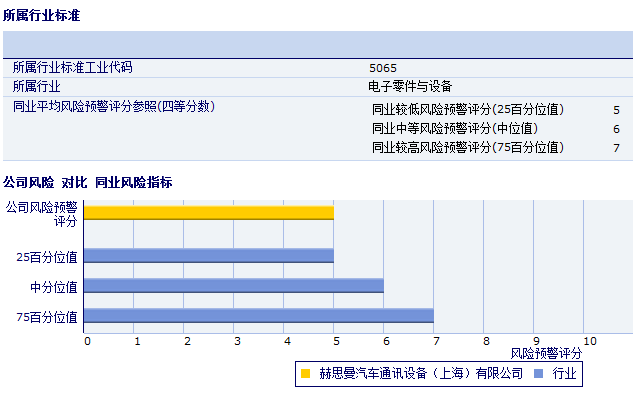Click the legend label 赫思曼汽车通讯设备（上海）有限公司

tap(421, 373)
